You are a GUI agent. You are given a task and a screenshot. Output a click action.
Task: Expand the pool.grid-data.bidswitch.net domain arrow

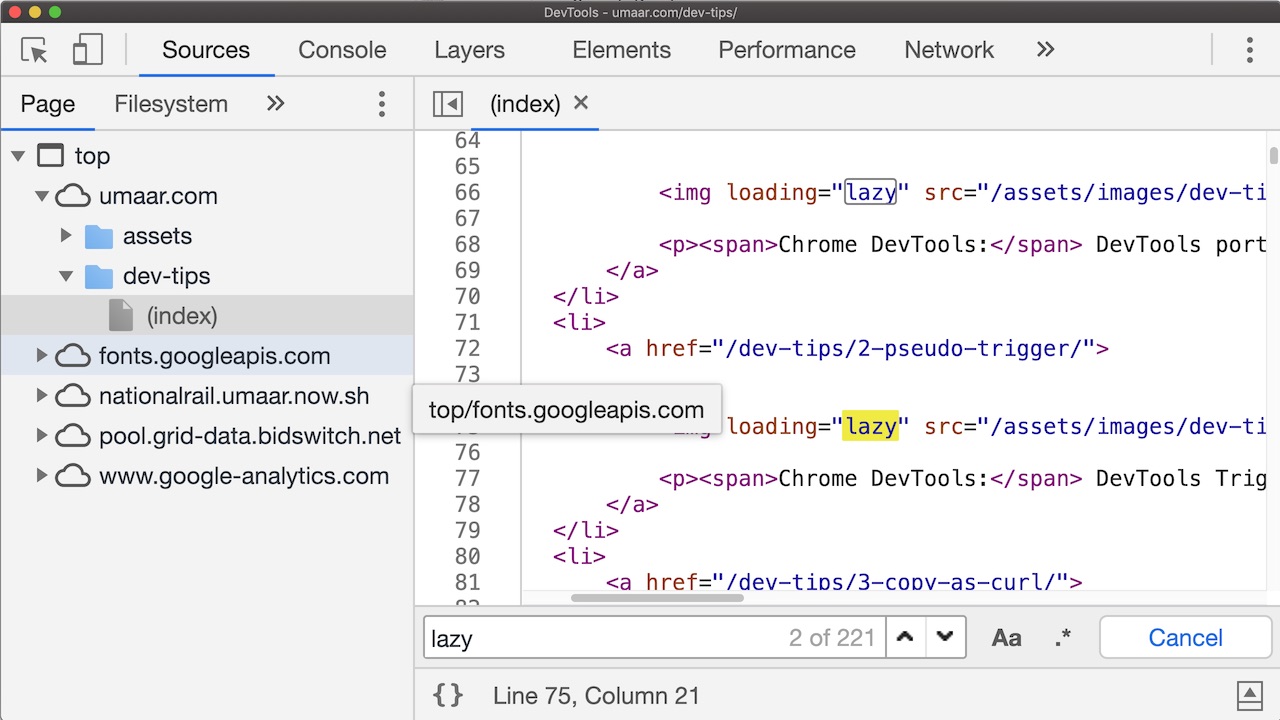point(42,435)
